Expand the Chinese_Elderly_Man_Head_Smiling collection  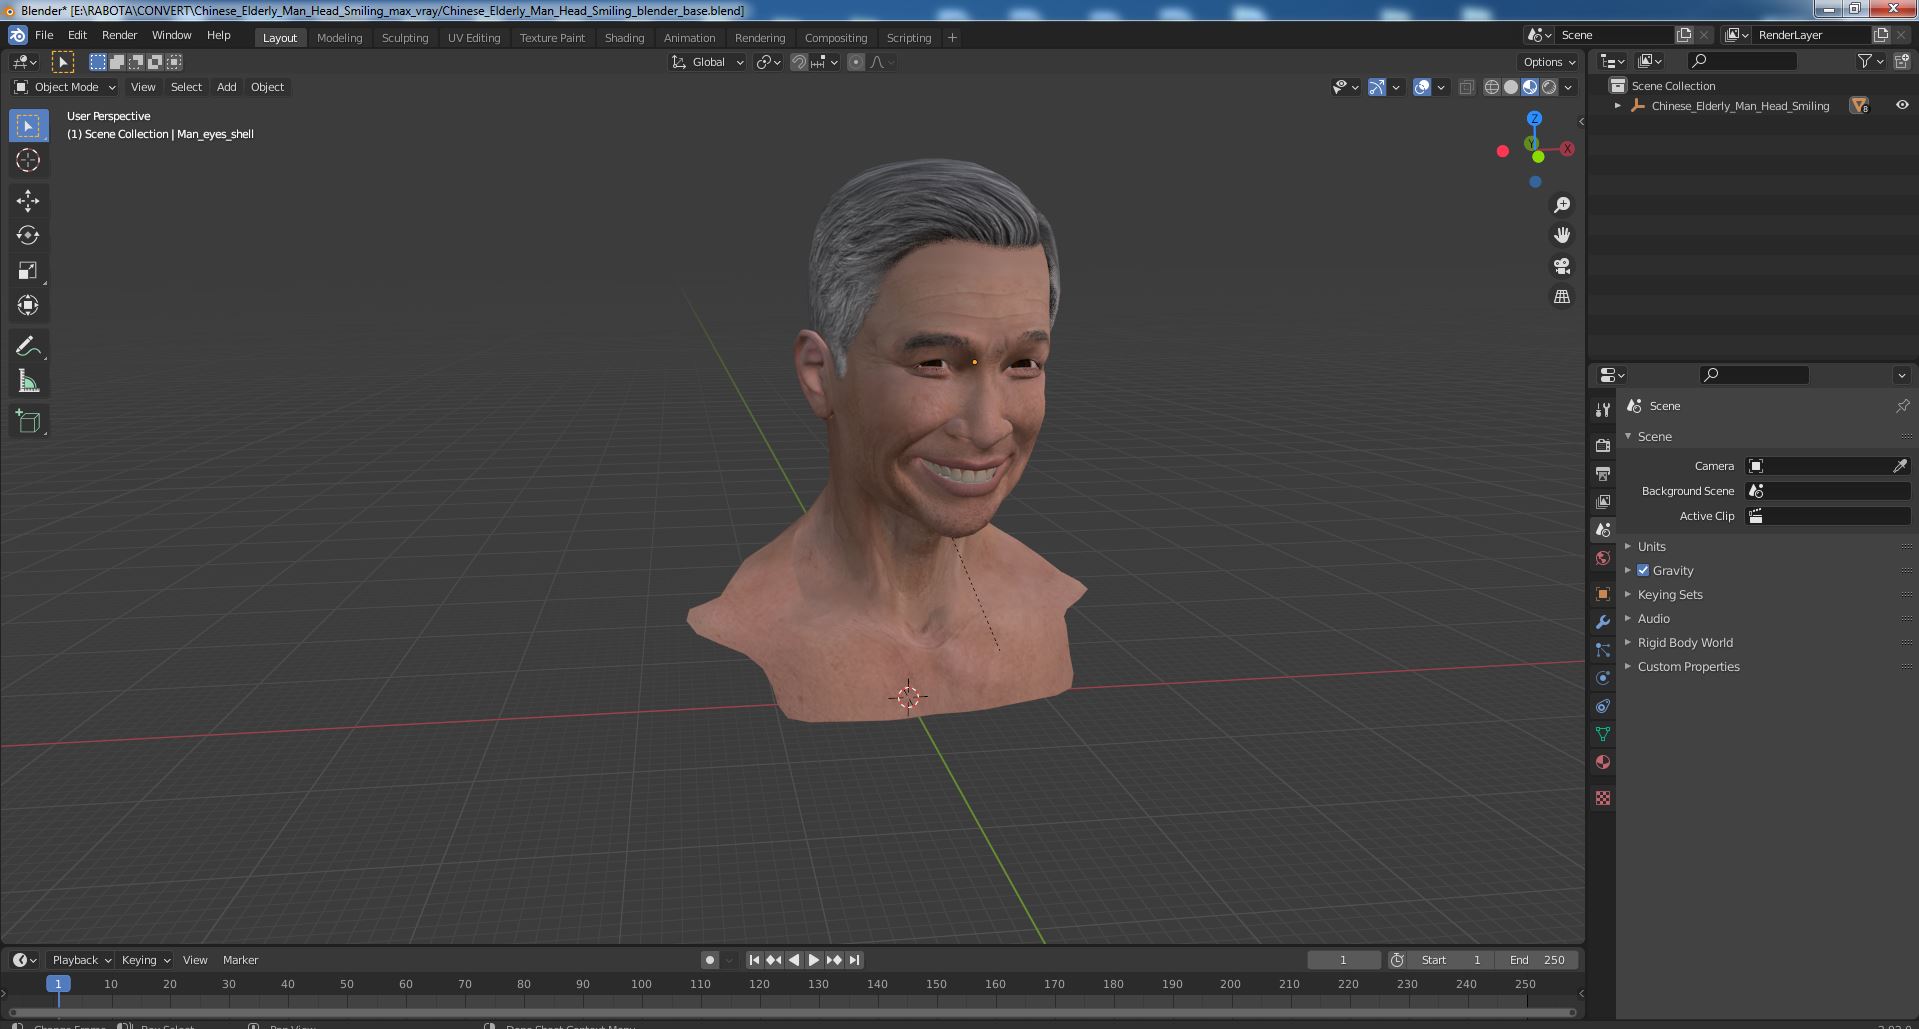click(x=1618, y=105)
